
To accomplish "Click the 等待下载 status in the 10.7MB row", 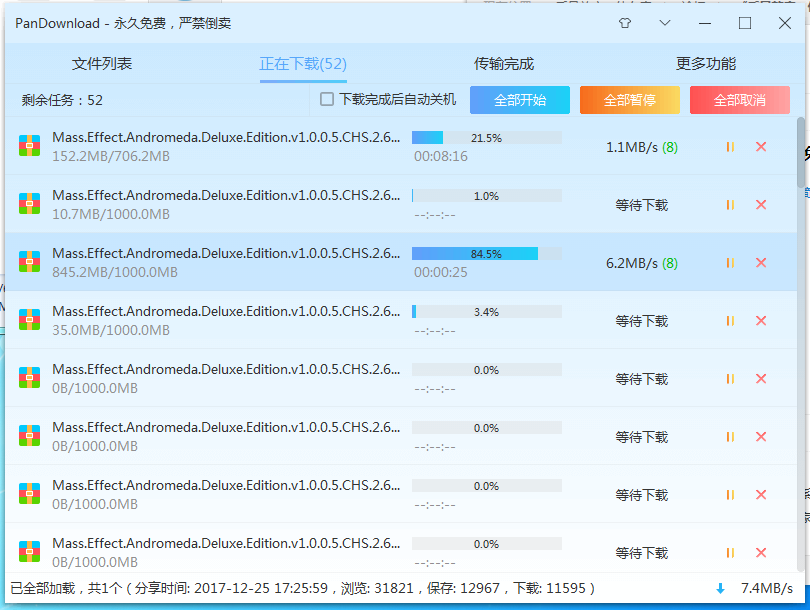I will pyautogui.click(x=642, y=206).
